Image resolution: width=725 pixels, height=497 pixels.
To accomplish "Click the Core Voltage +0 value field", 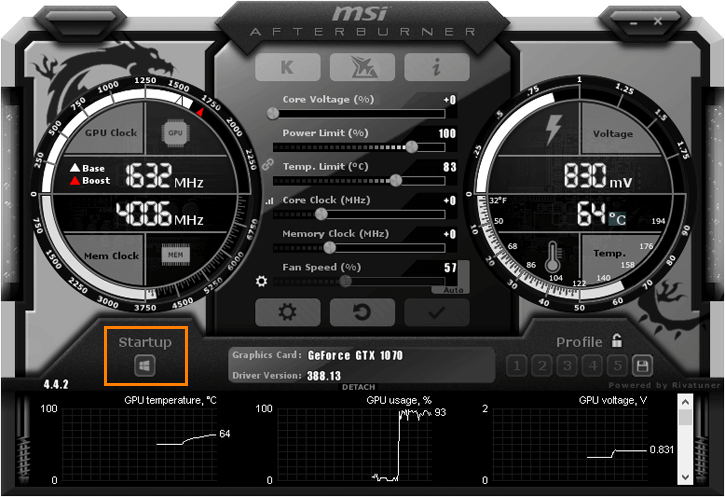I will (449, 100).
